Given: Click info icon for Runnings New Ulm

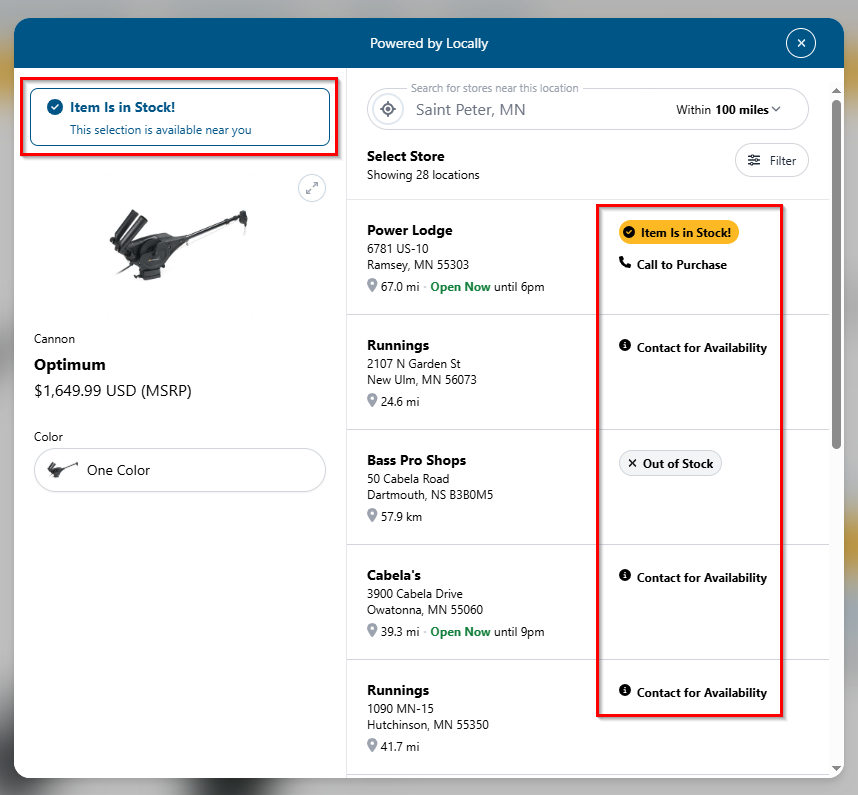Looking at the screenshot, I should [624, 345].
